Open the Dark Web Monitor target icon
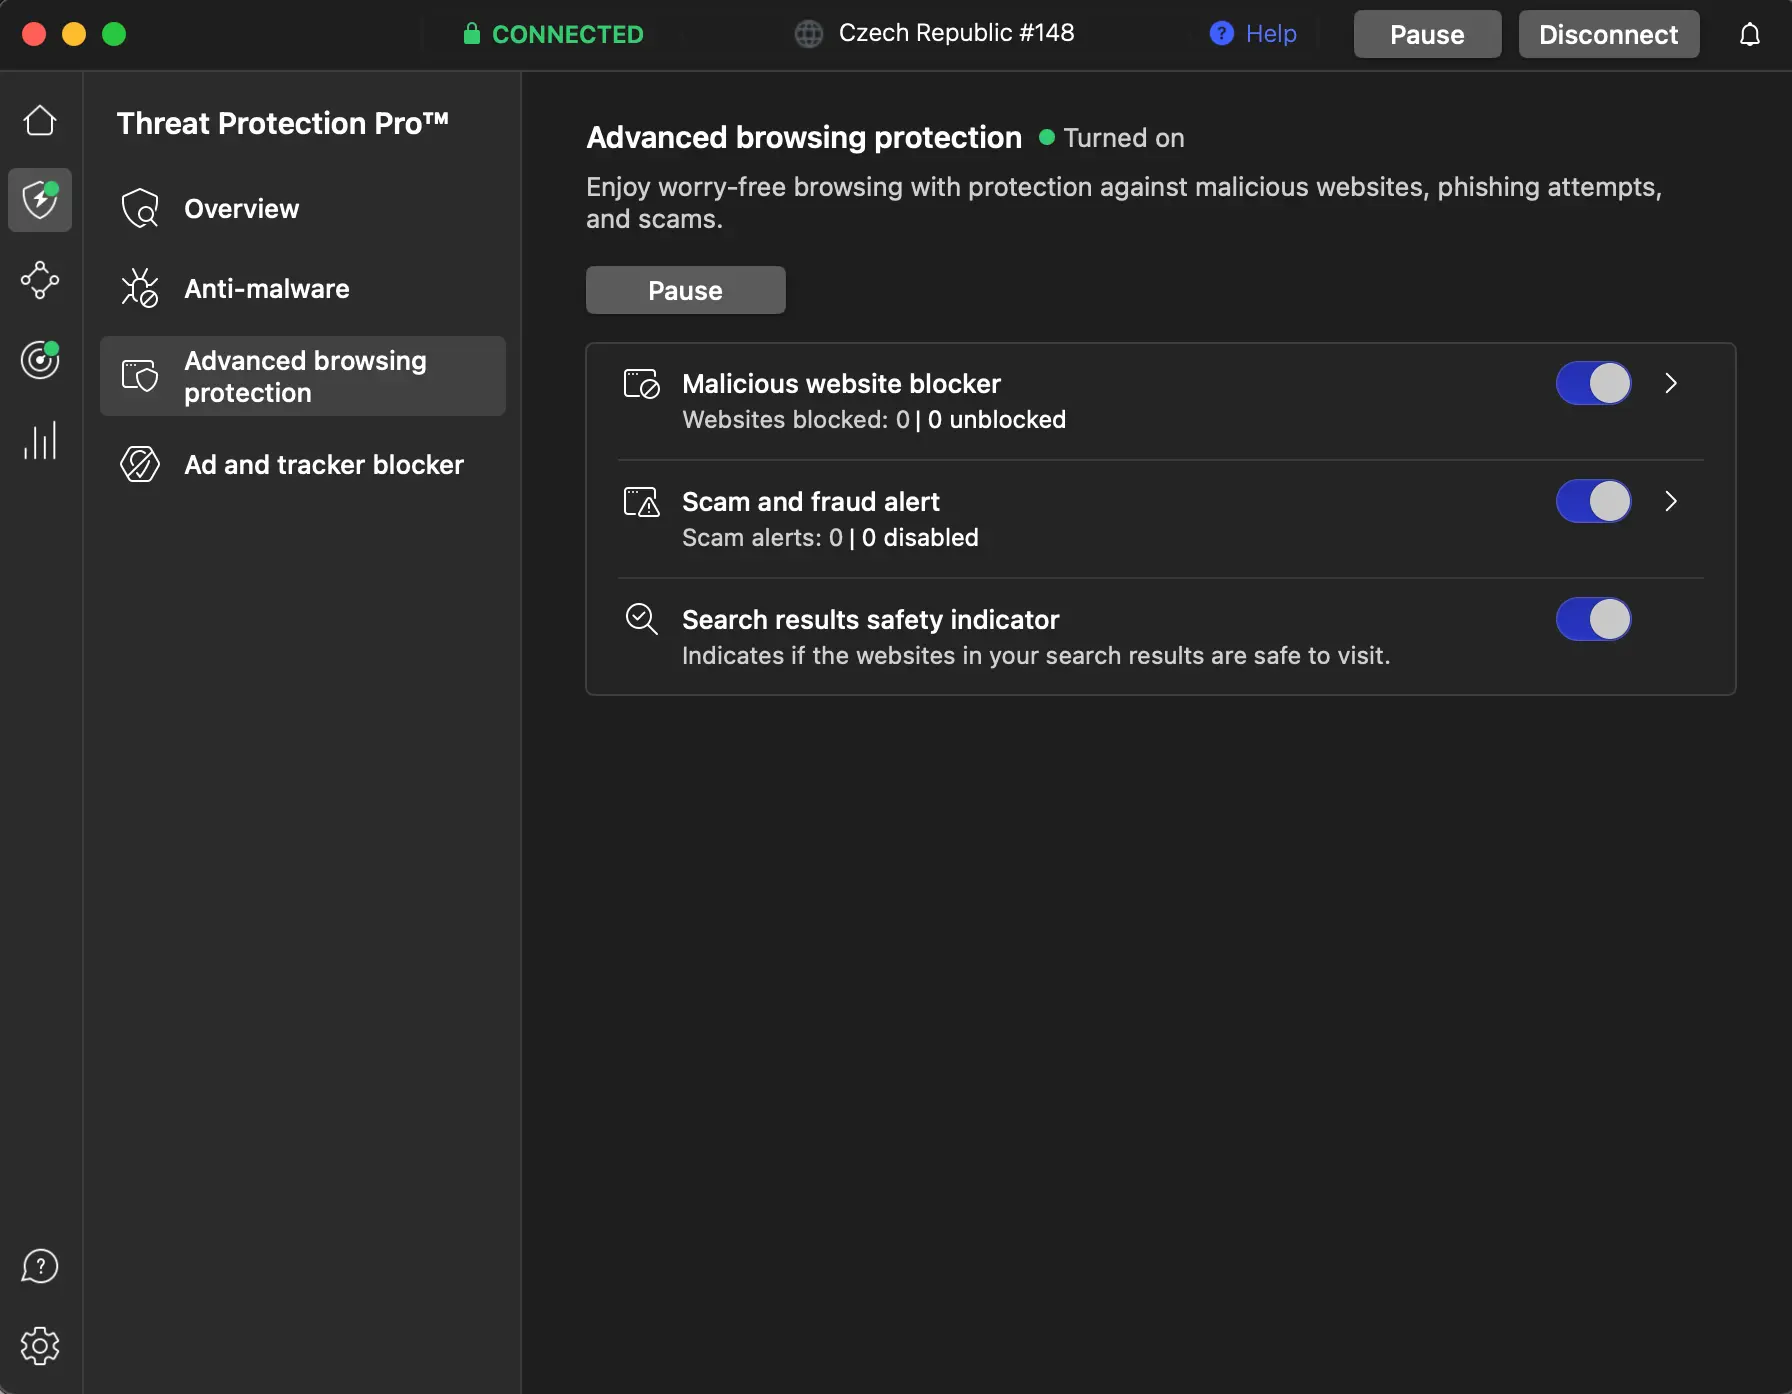 (40, 360)
